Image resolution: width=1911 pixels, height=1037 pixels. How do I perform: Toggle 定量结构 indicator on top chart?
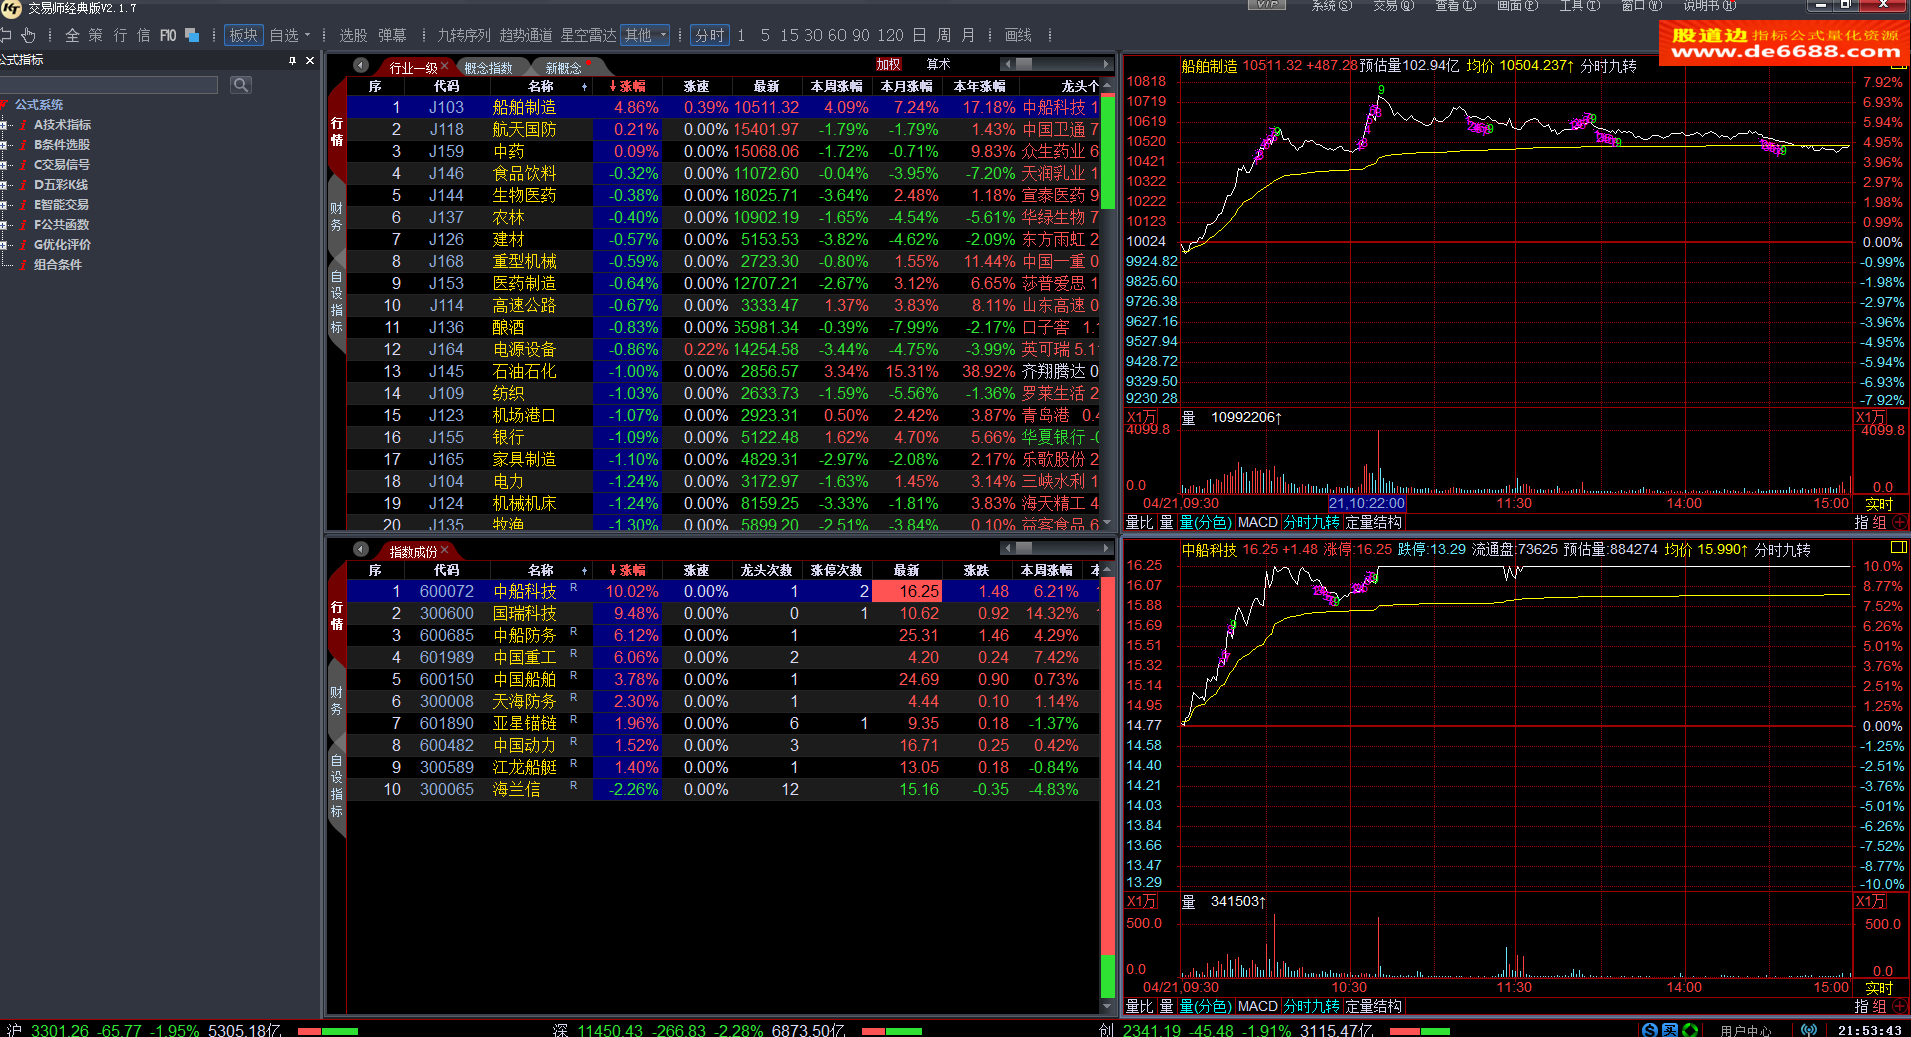pos(1374,522)
